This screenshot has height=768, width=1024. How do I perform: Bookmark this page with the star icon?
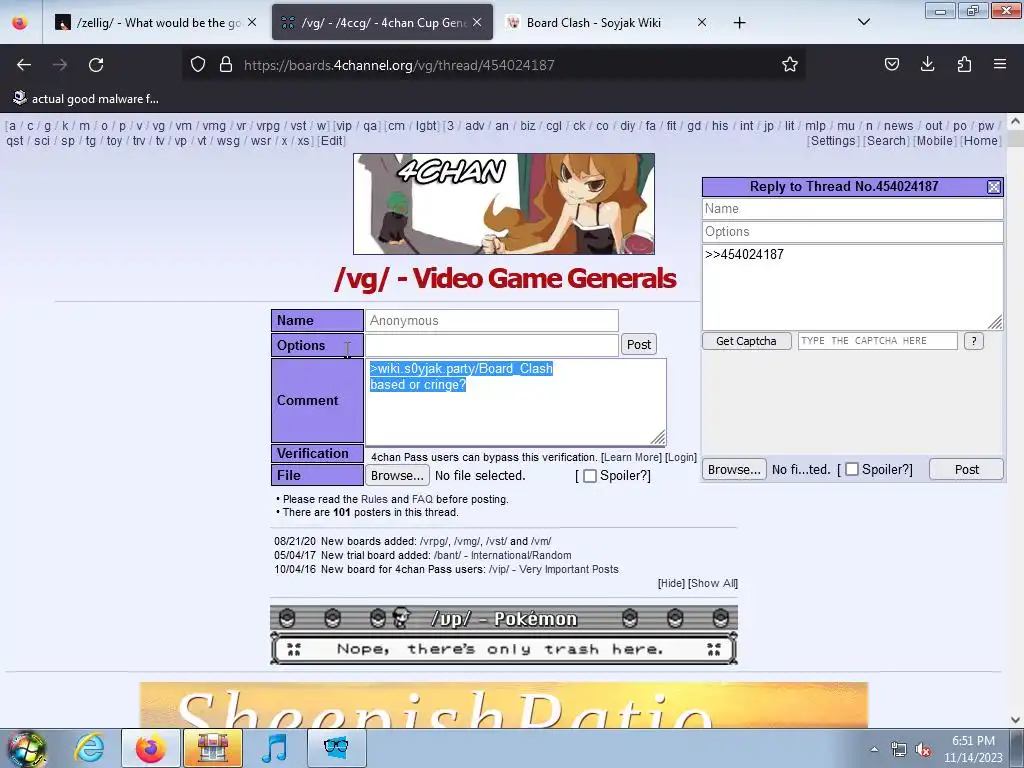tap(790, 64)
